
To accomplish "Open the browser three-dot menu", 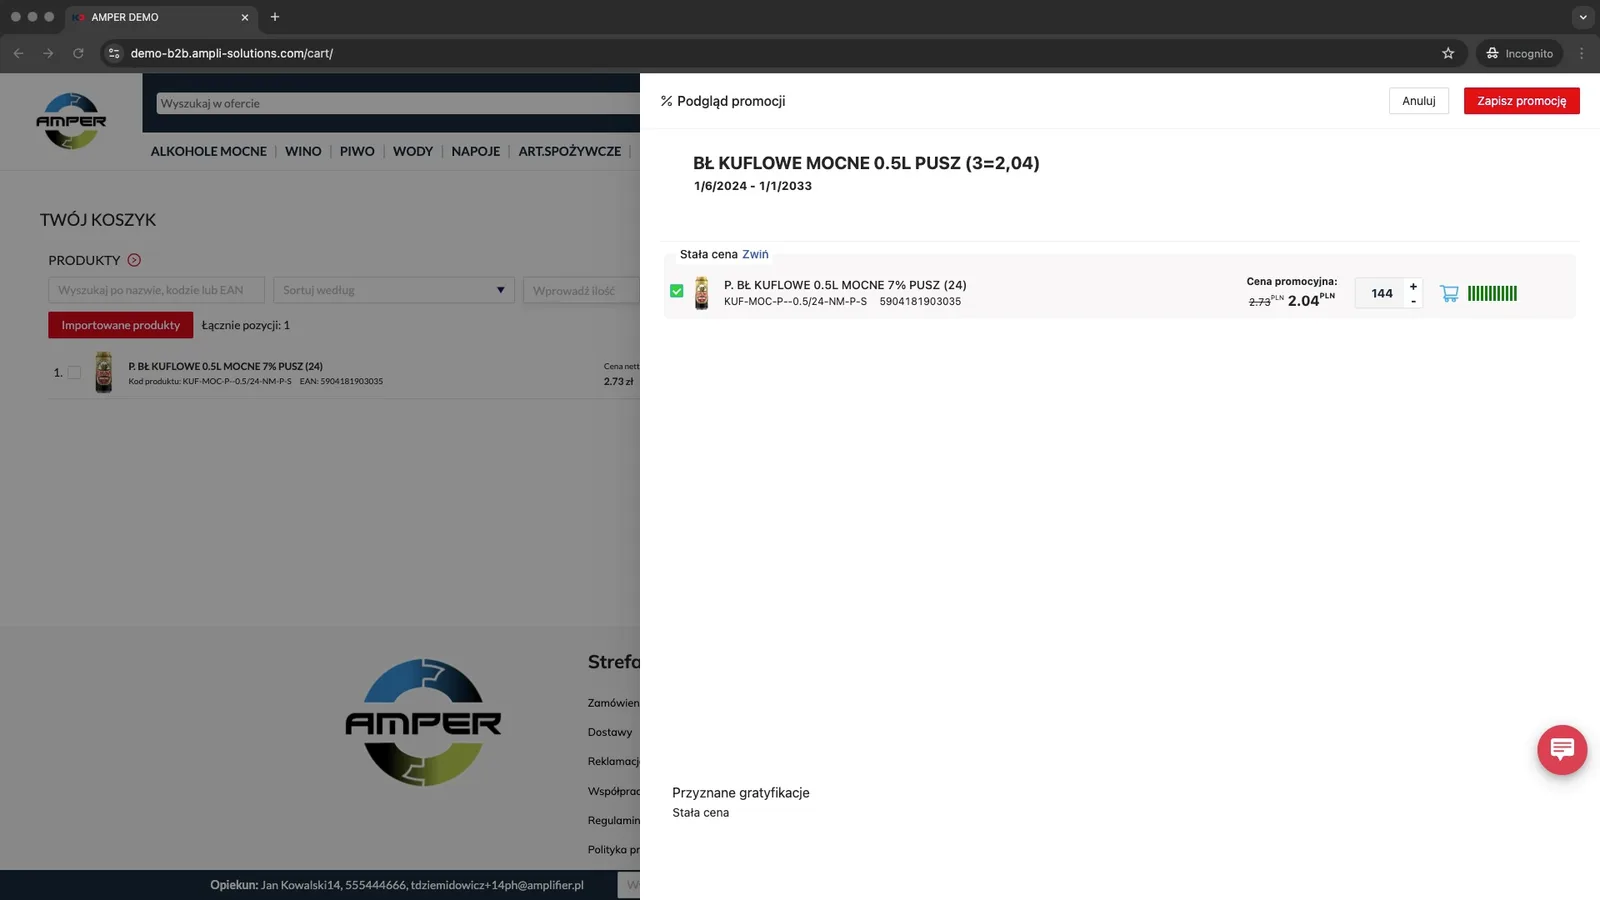I will pyautogui.click(x=1581, y=53).
